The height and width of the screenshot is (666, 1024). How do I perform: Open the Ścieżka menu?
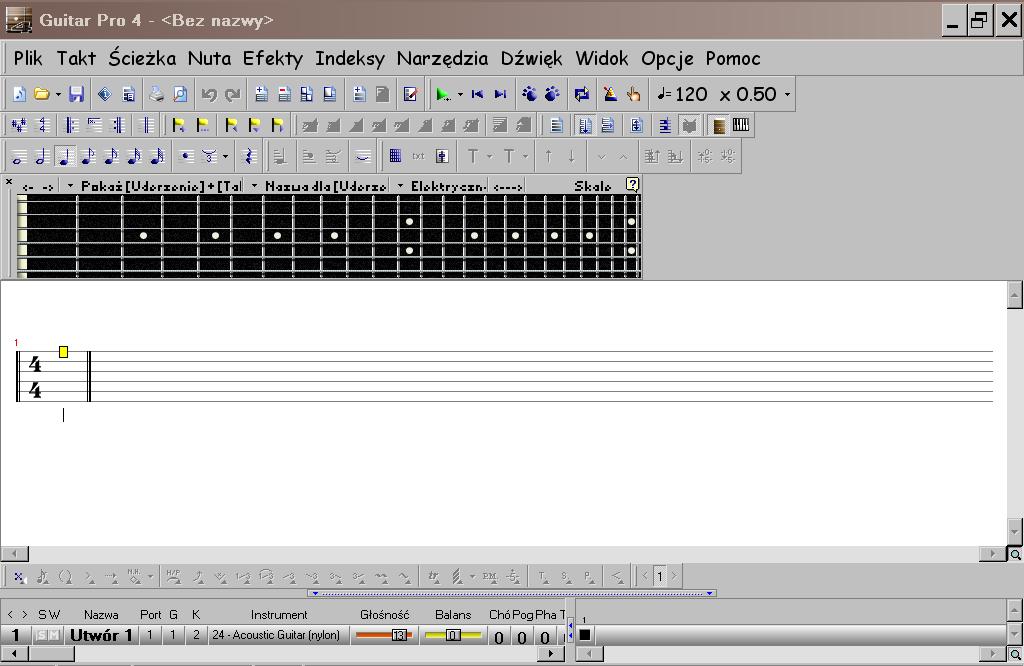tap(142, 59)
